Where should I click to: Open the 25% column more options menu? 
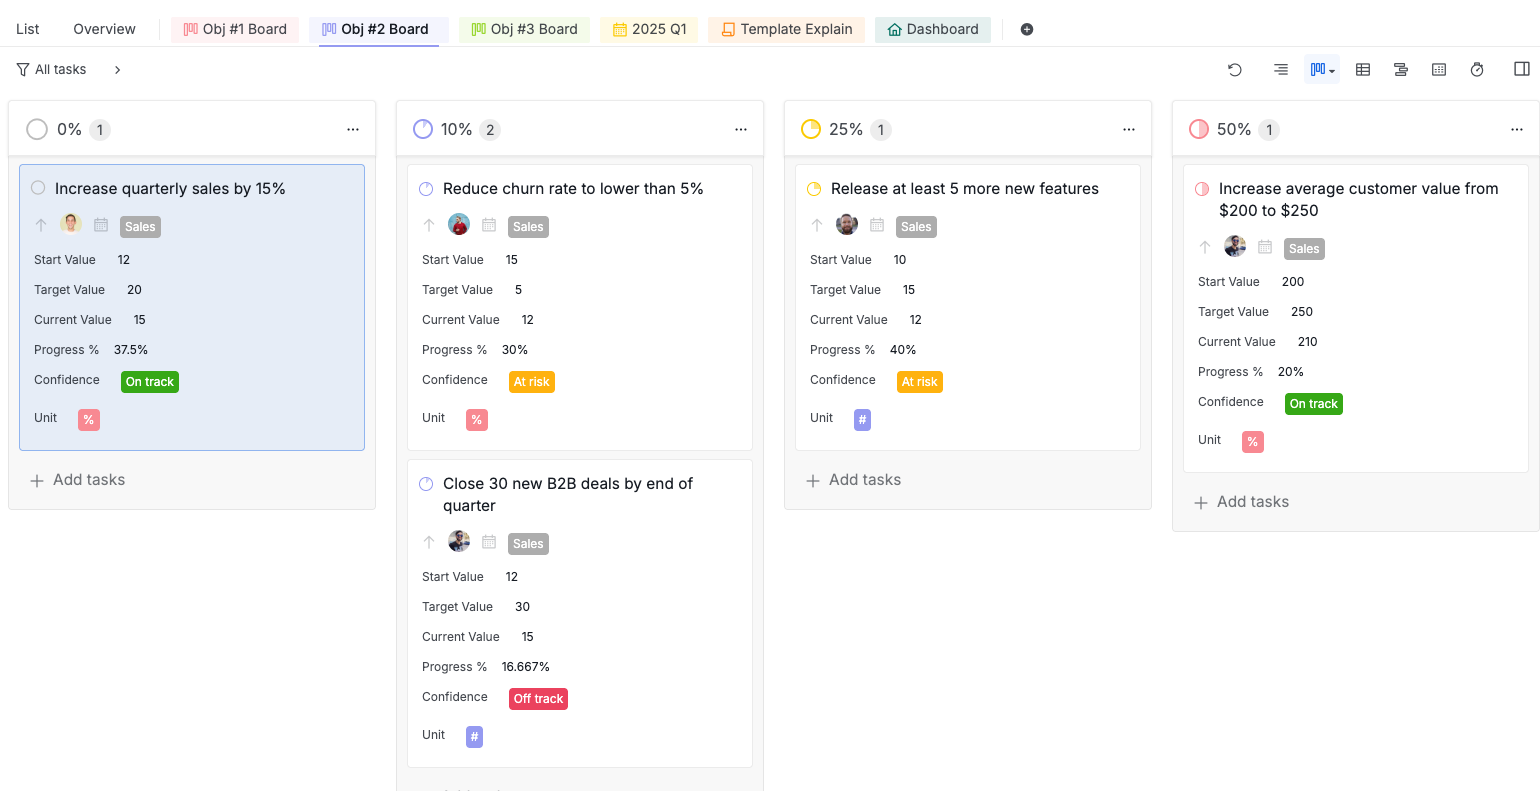click(1129, 129)
